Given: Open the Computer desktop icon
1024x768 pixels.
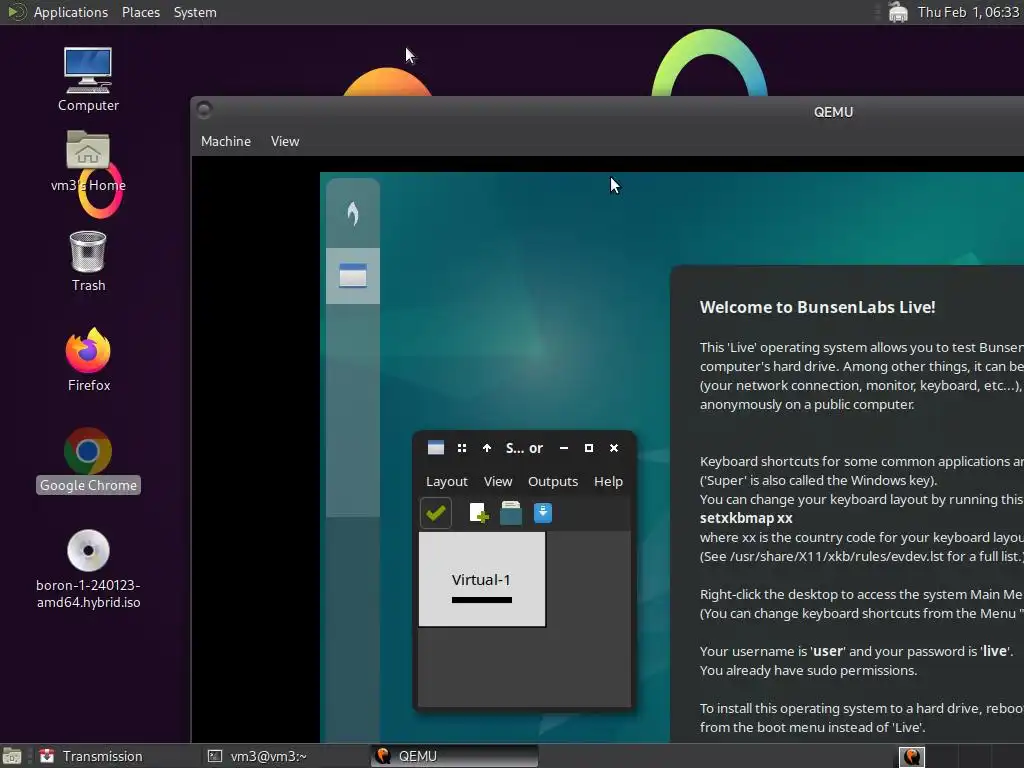Looking at the screenshot, I should tap(88, 79).
